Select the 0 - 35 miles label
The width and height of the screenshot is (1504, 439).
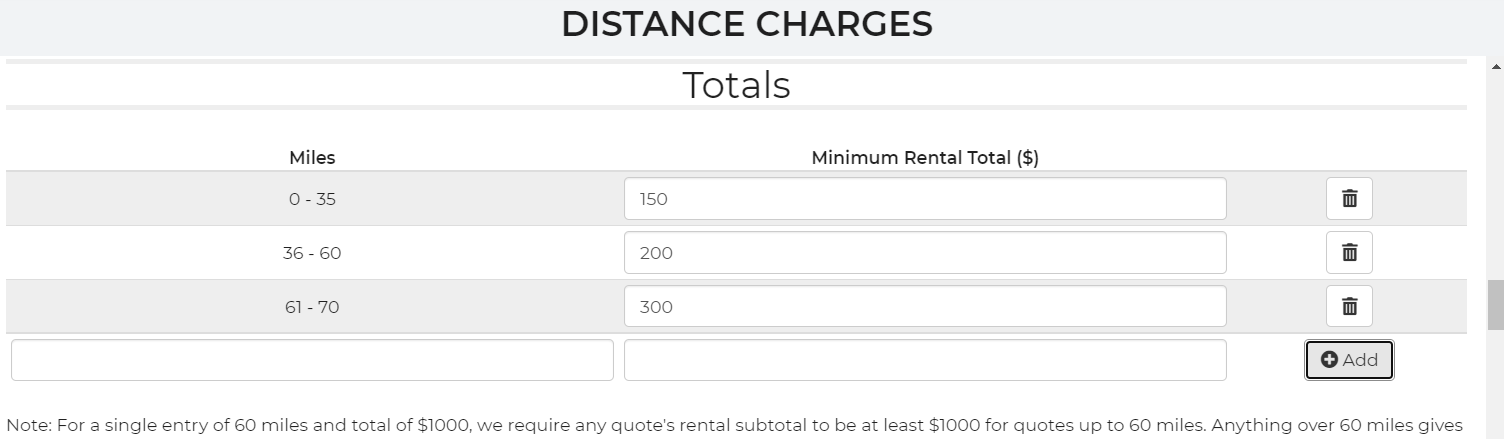(312, 199)
